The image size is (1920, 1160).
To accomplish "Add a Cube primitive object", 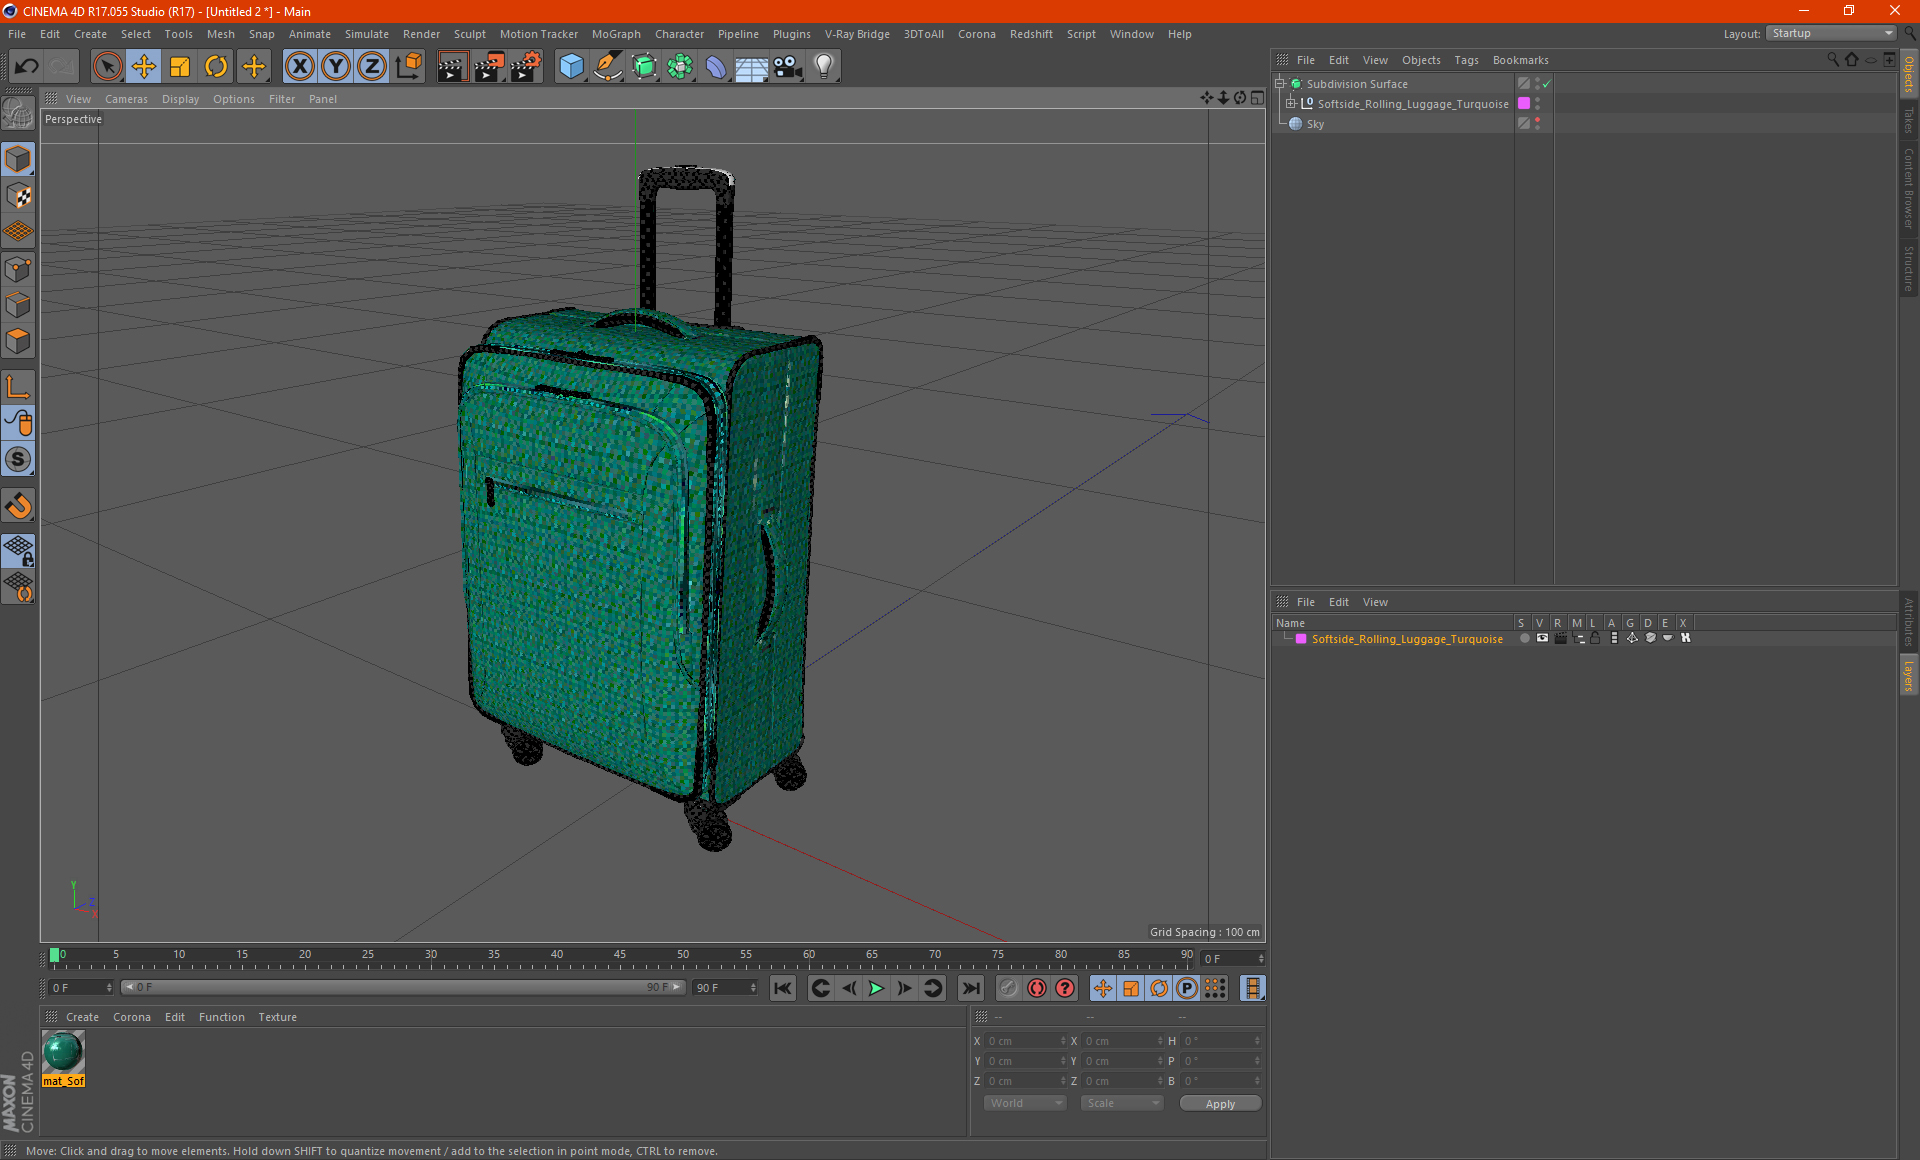I will tap(571, 66).
